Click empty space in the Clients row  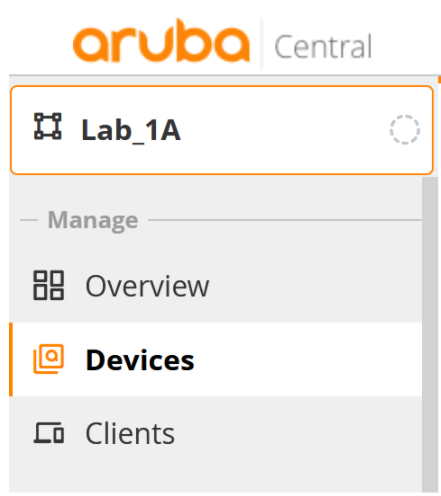297,433
